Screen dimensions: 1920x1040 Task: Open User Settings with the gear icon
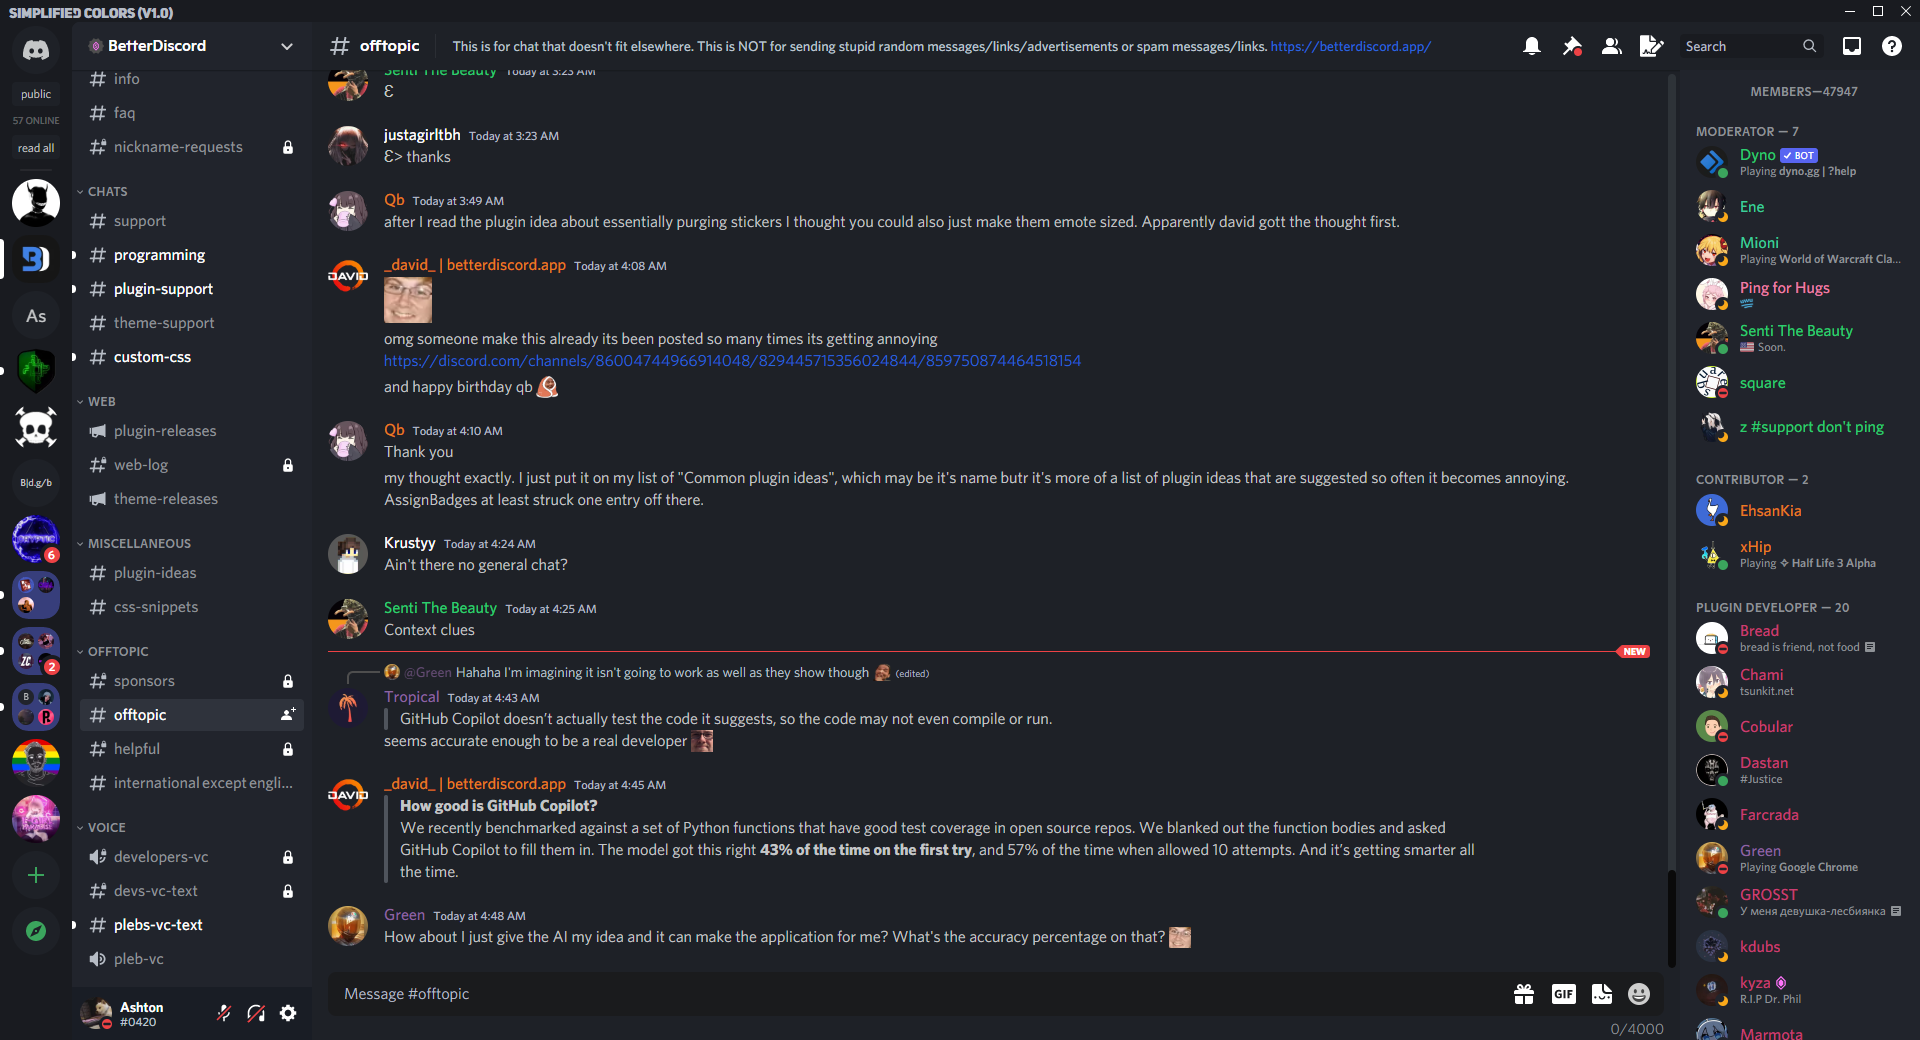click(x=288, y=1013)
